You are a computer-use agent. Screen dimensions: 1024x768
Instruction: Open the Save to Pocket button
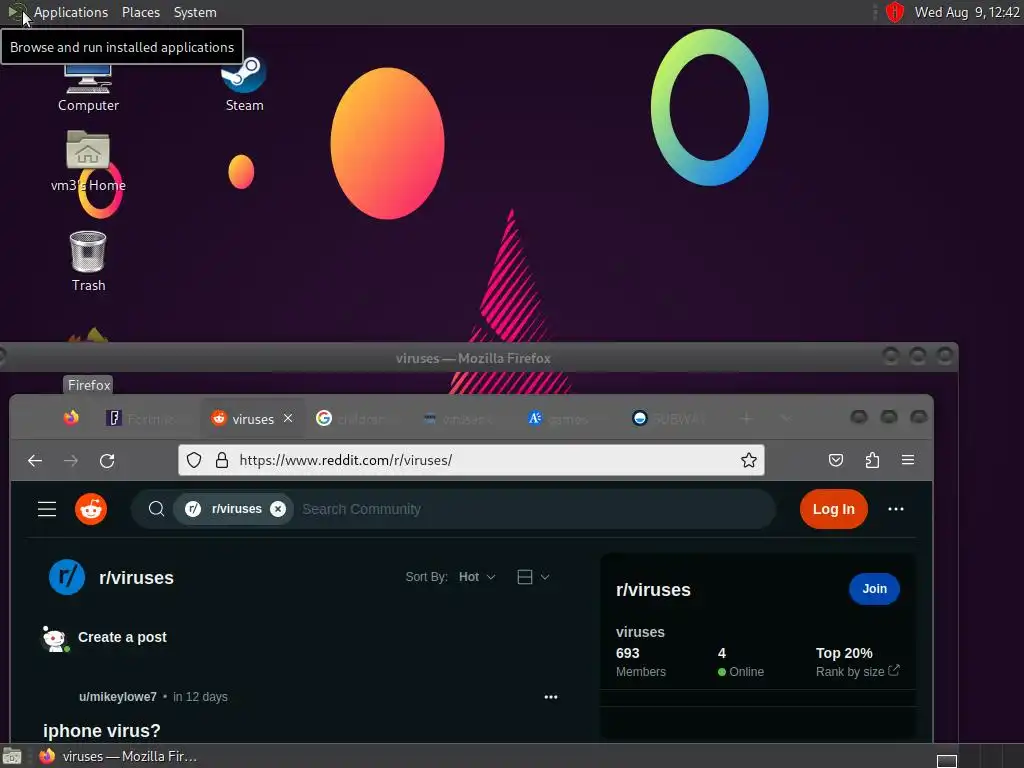click(x=835, y=460)
